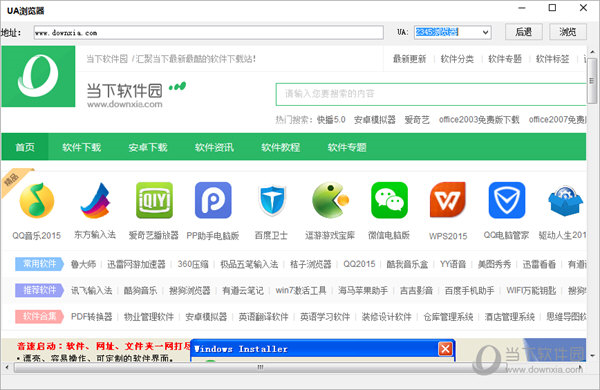Select the 软件教程 tab

click(280, 147)
